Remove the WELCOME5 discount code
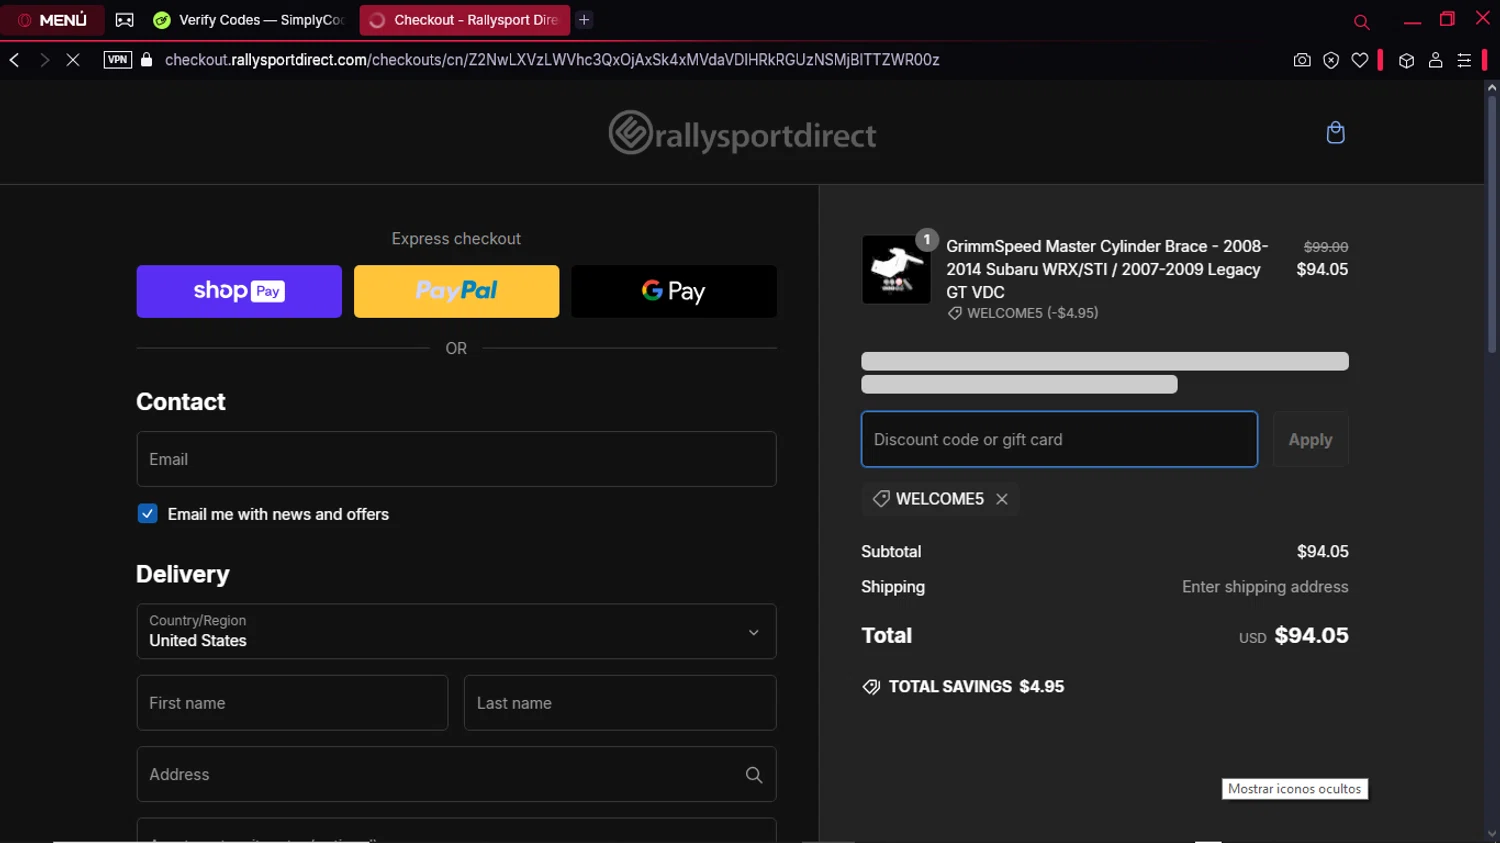The width and height of the screenshot is (1500, 843). click(x=1002, y=499)
